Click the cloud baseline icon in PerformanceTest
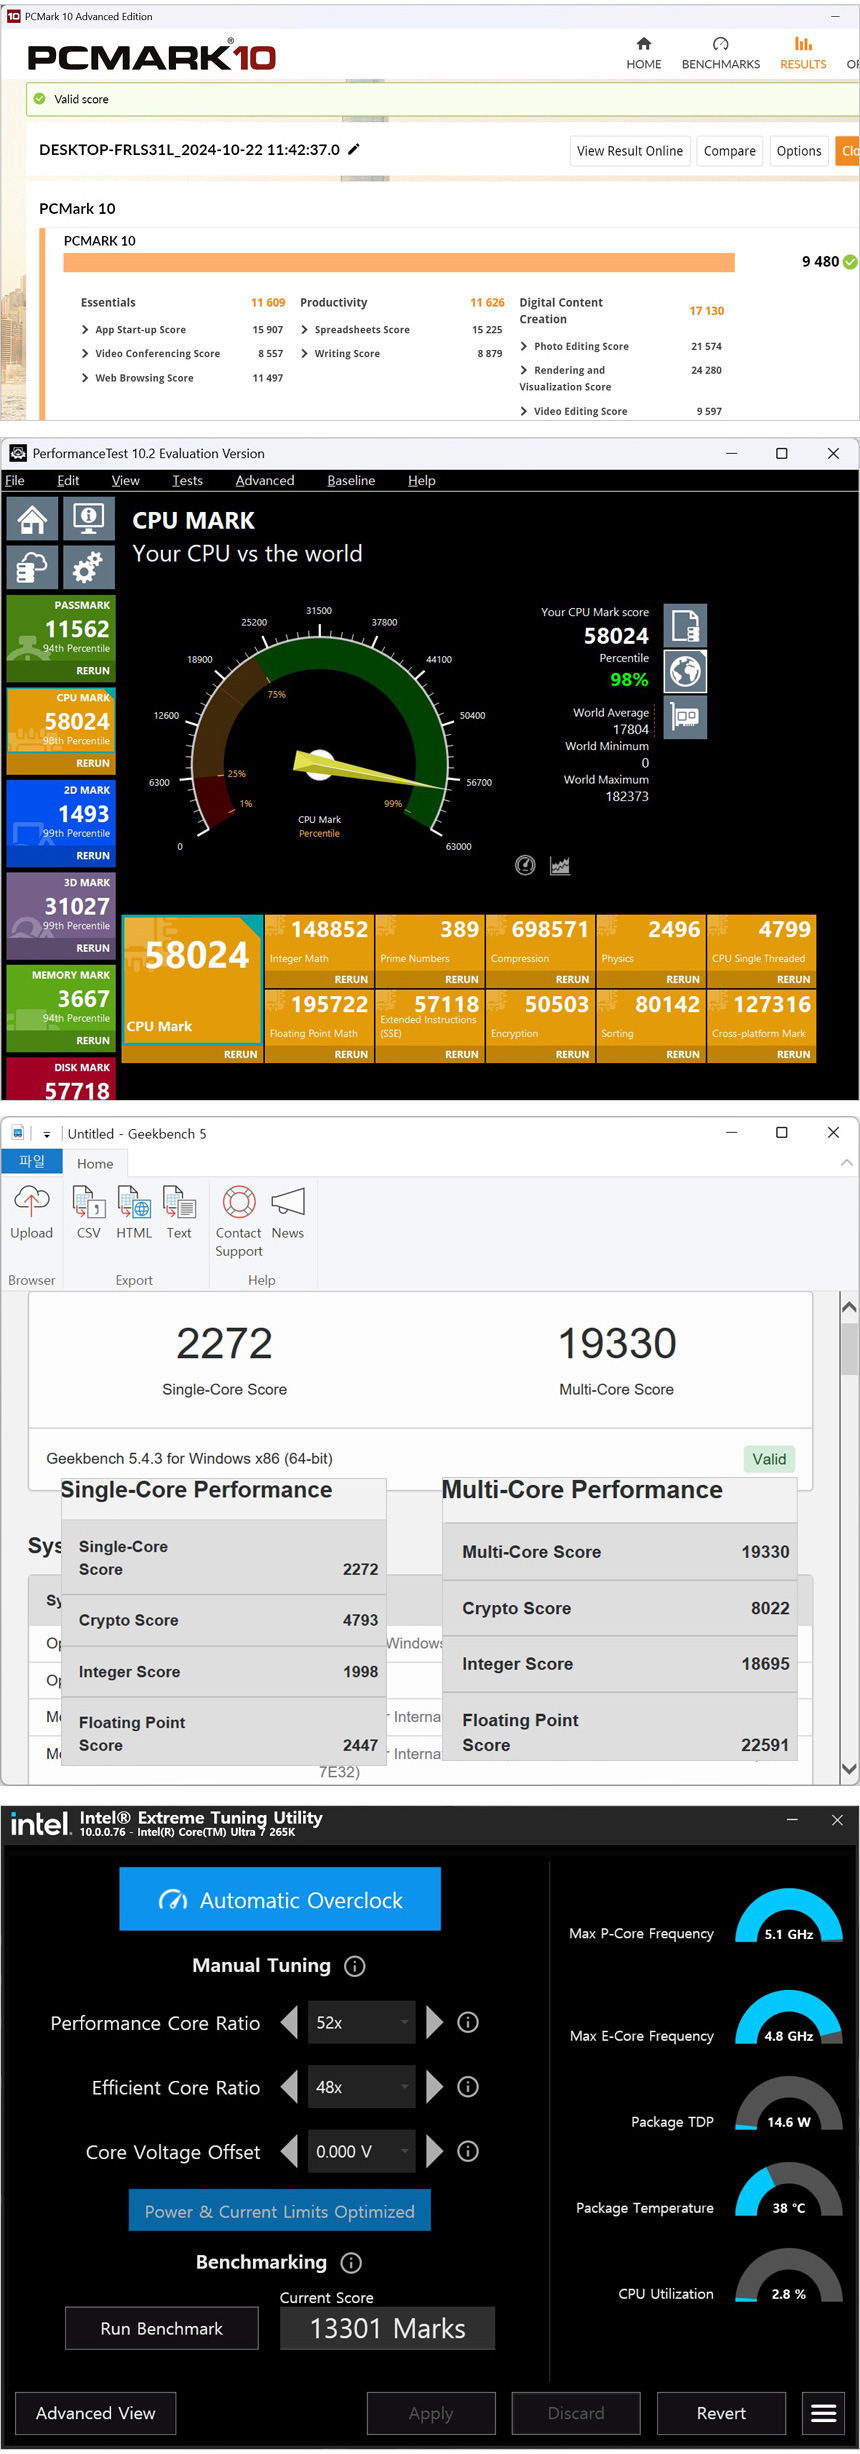 click(32, 567)
